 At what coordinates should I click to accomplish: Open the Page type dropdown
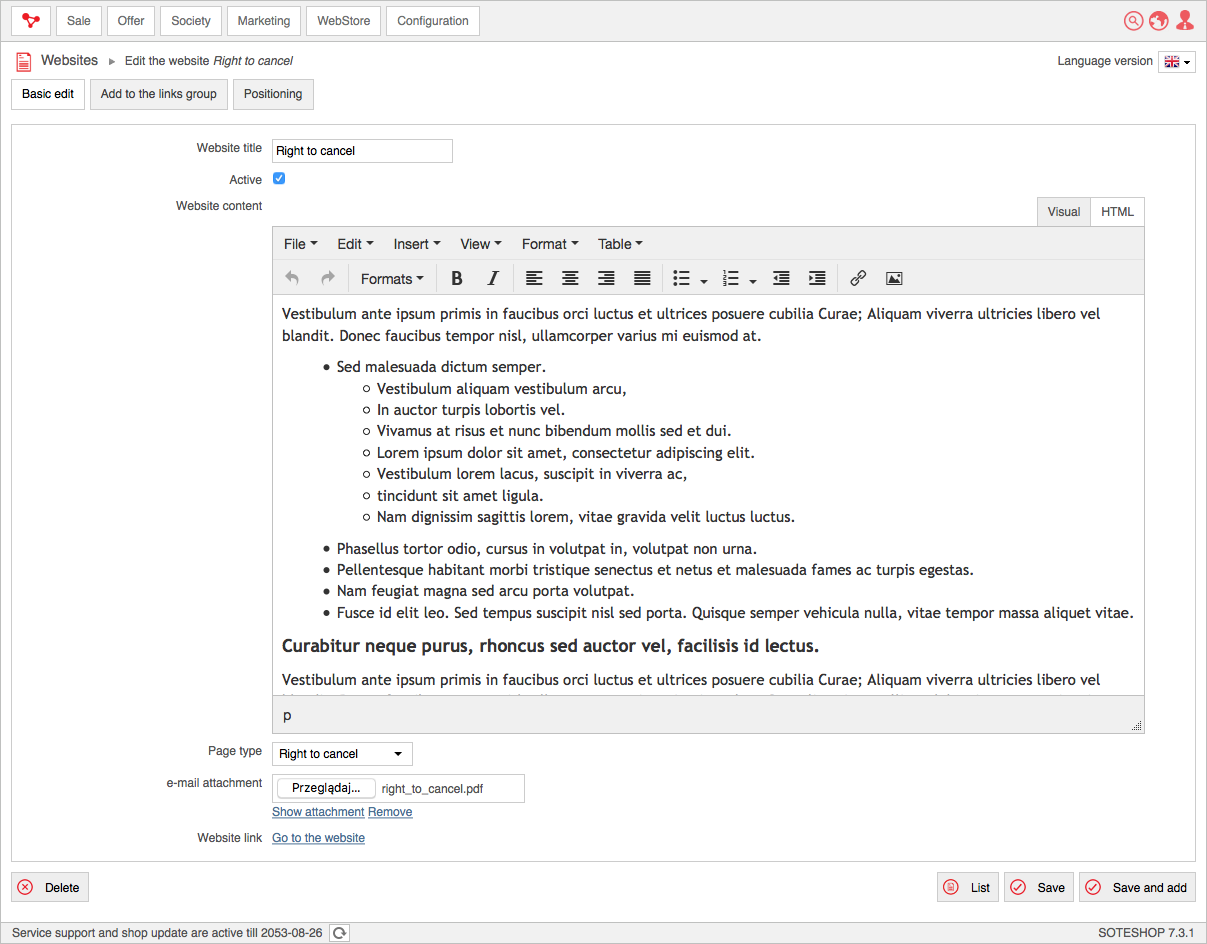(342, 754)
